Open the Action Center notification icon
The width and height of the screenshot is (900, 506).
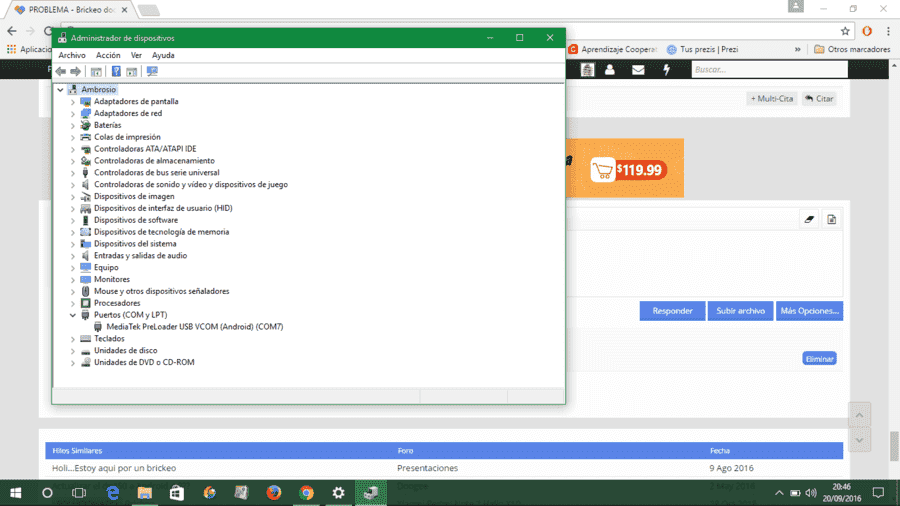878,493
